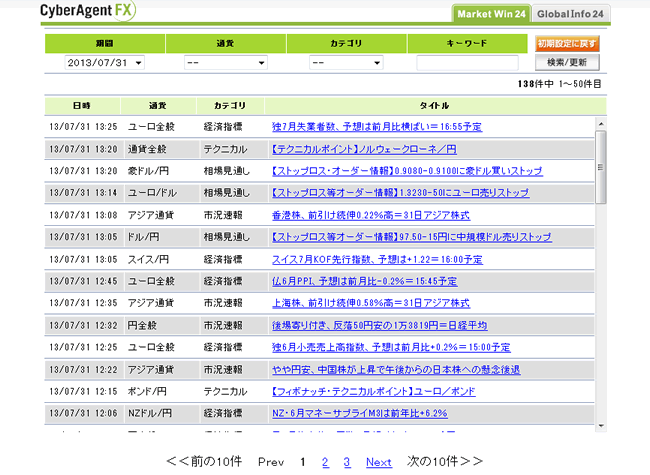Image resolution: width=650 pixels, height=475 pixels.
Task: Click the 通貨 table column header
Action: 158,106
